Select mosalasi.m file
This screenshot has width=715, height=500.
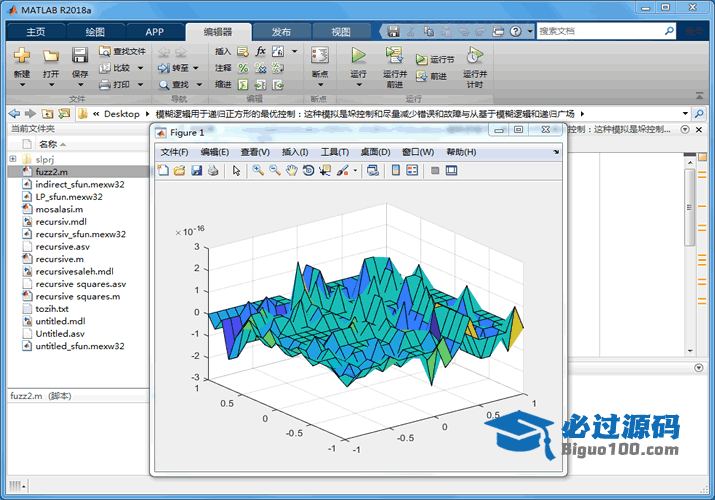(59, 209)
